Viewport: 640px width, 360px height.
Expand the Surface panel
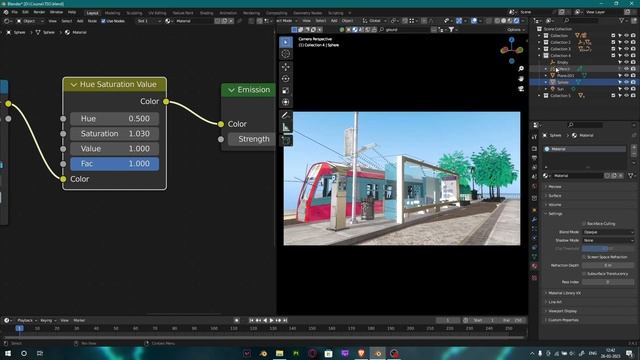click(555, 196)
